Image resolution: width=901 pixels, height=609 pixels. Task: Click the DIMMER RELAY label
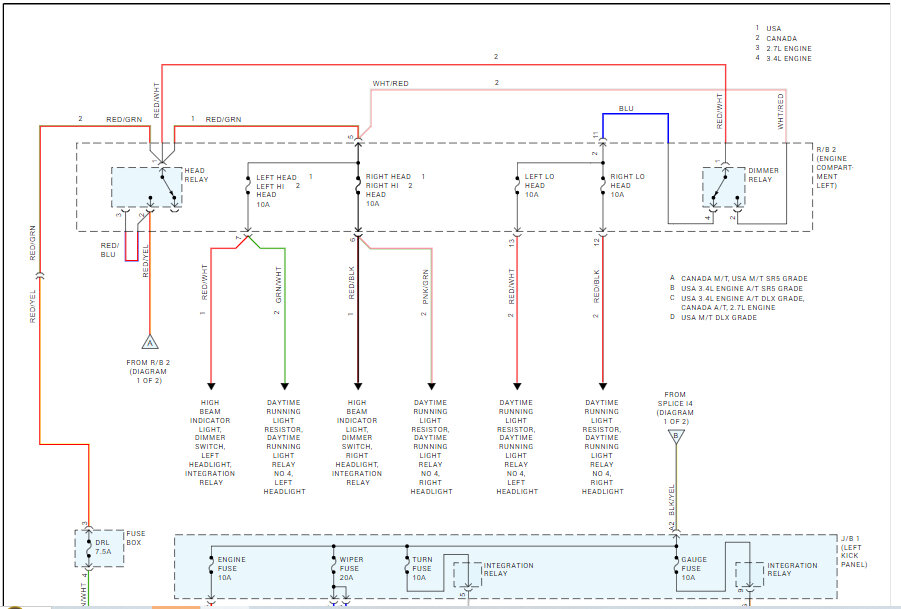click(x=763, y=175)
